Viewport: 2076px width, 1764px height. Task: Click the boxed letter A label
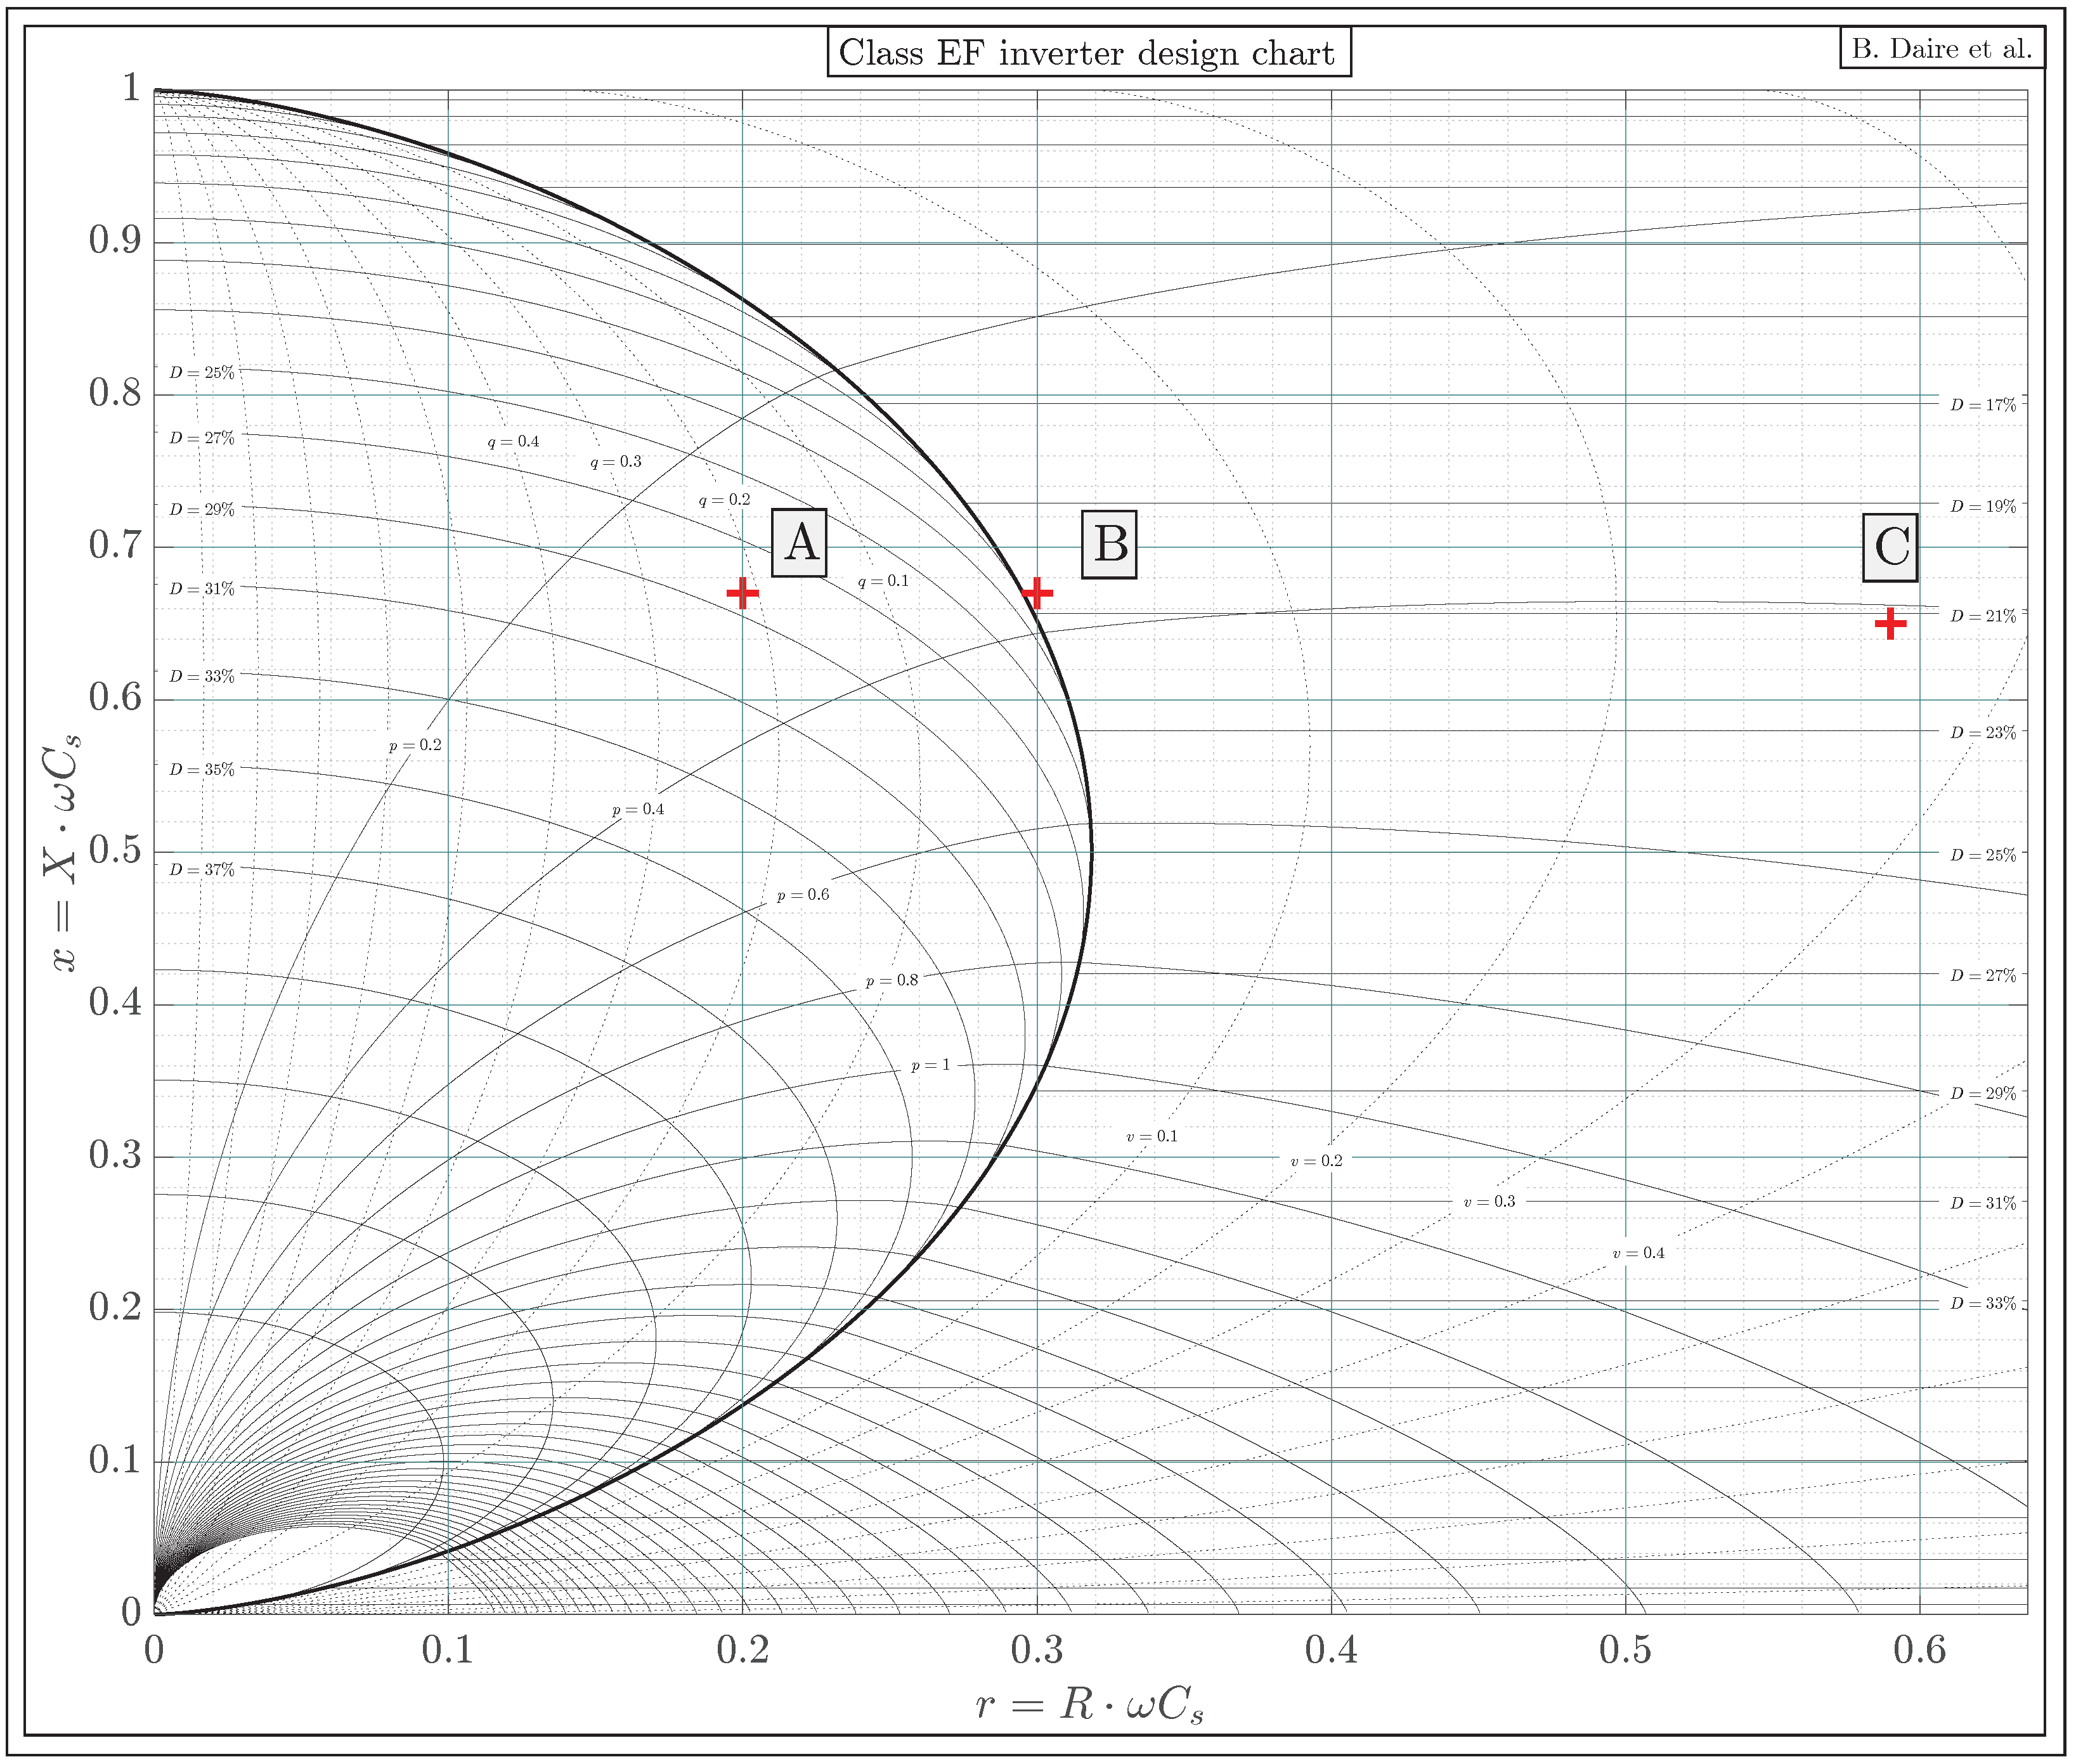pos(800,543)
